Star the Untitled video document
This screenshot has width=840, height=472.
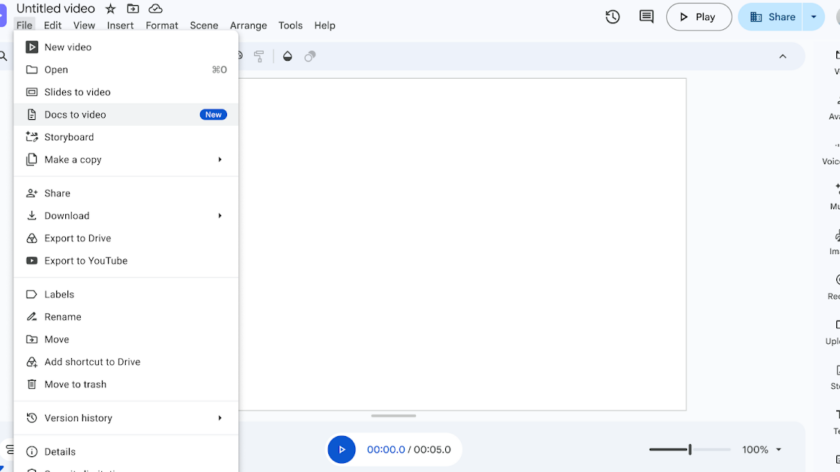110,9
